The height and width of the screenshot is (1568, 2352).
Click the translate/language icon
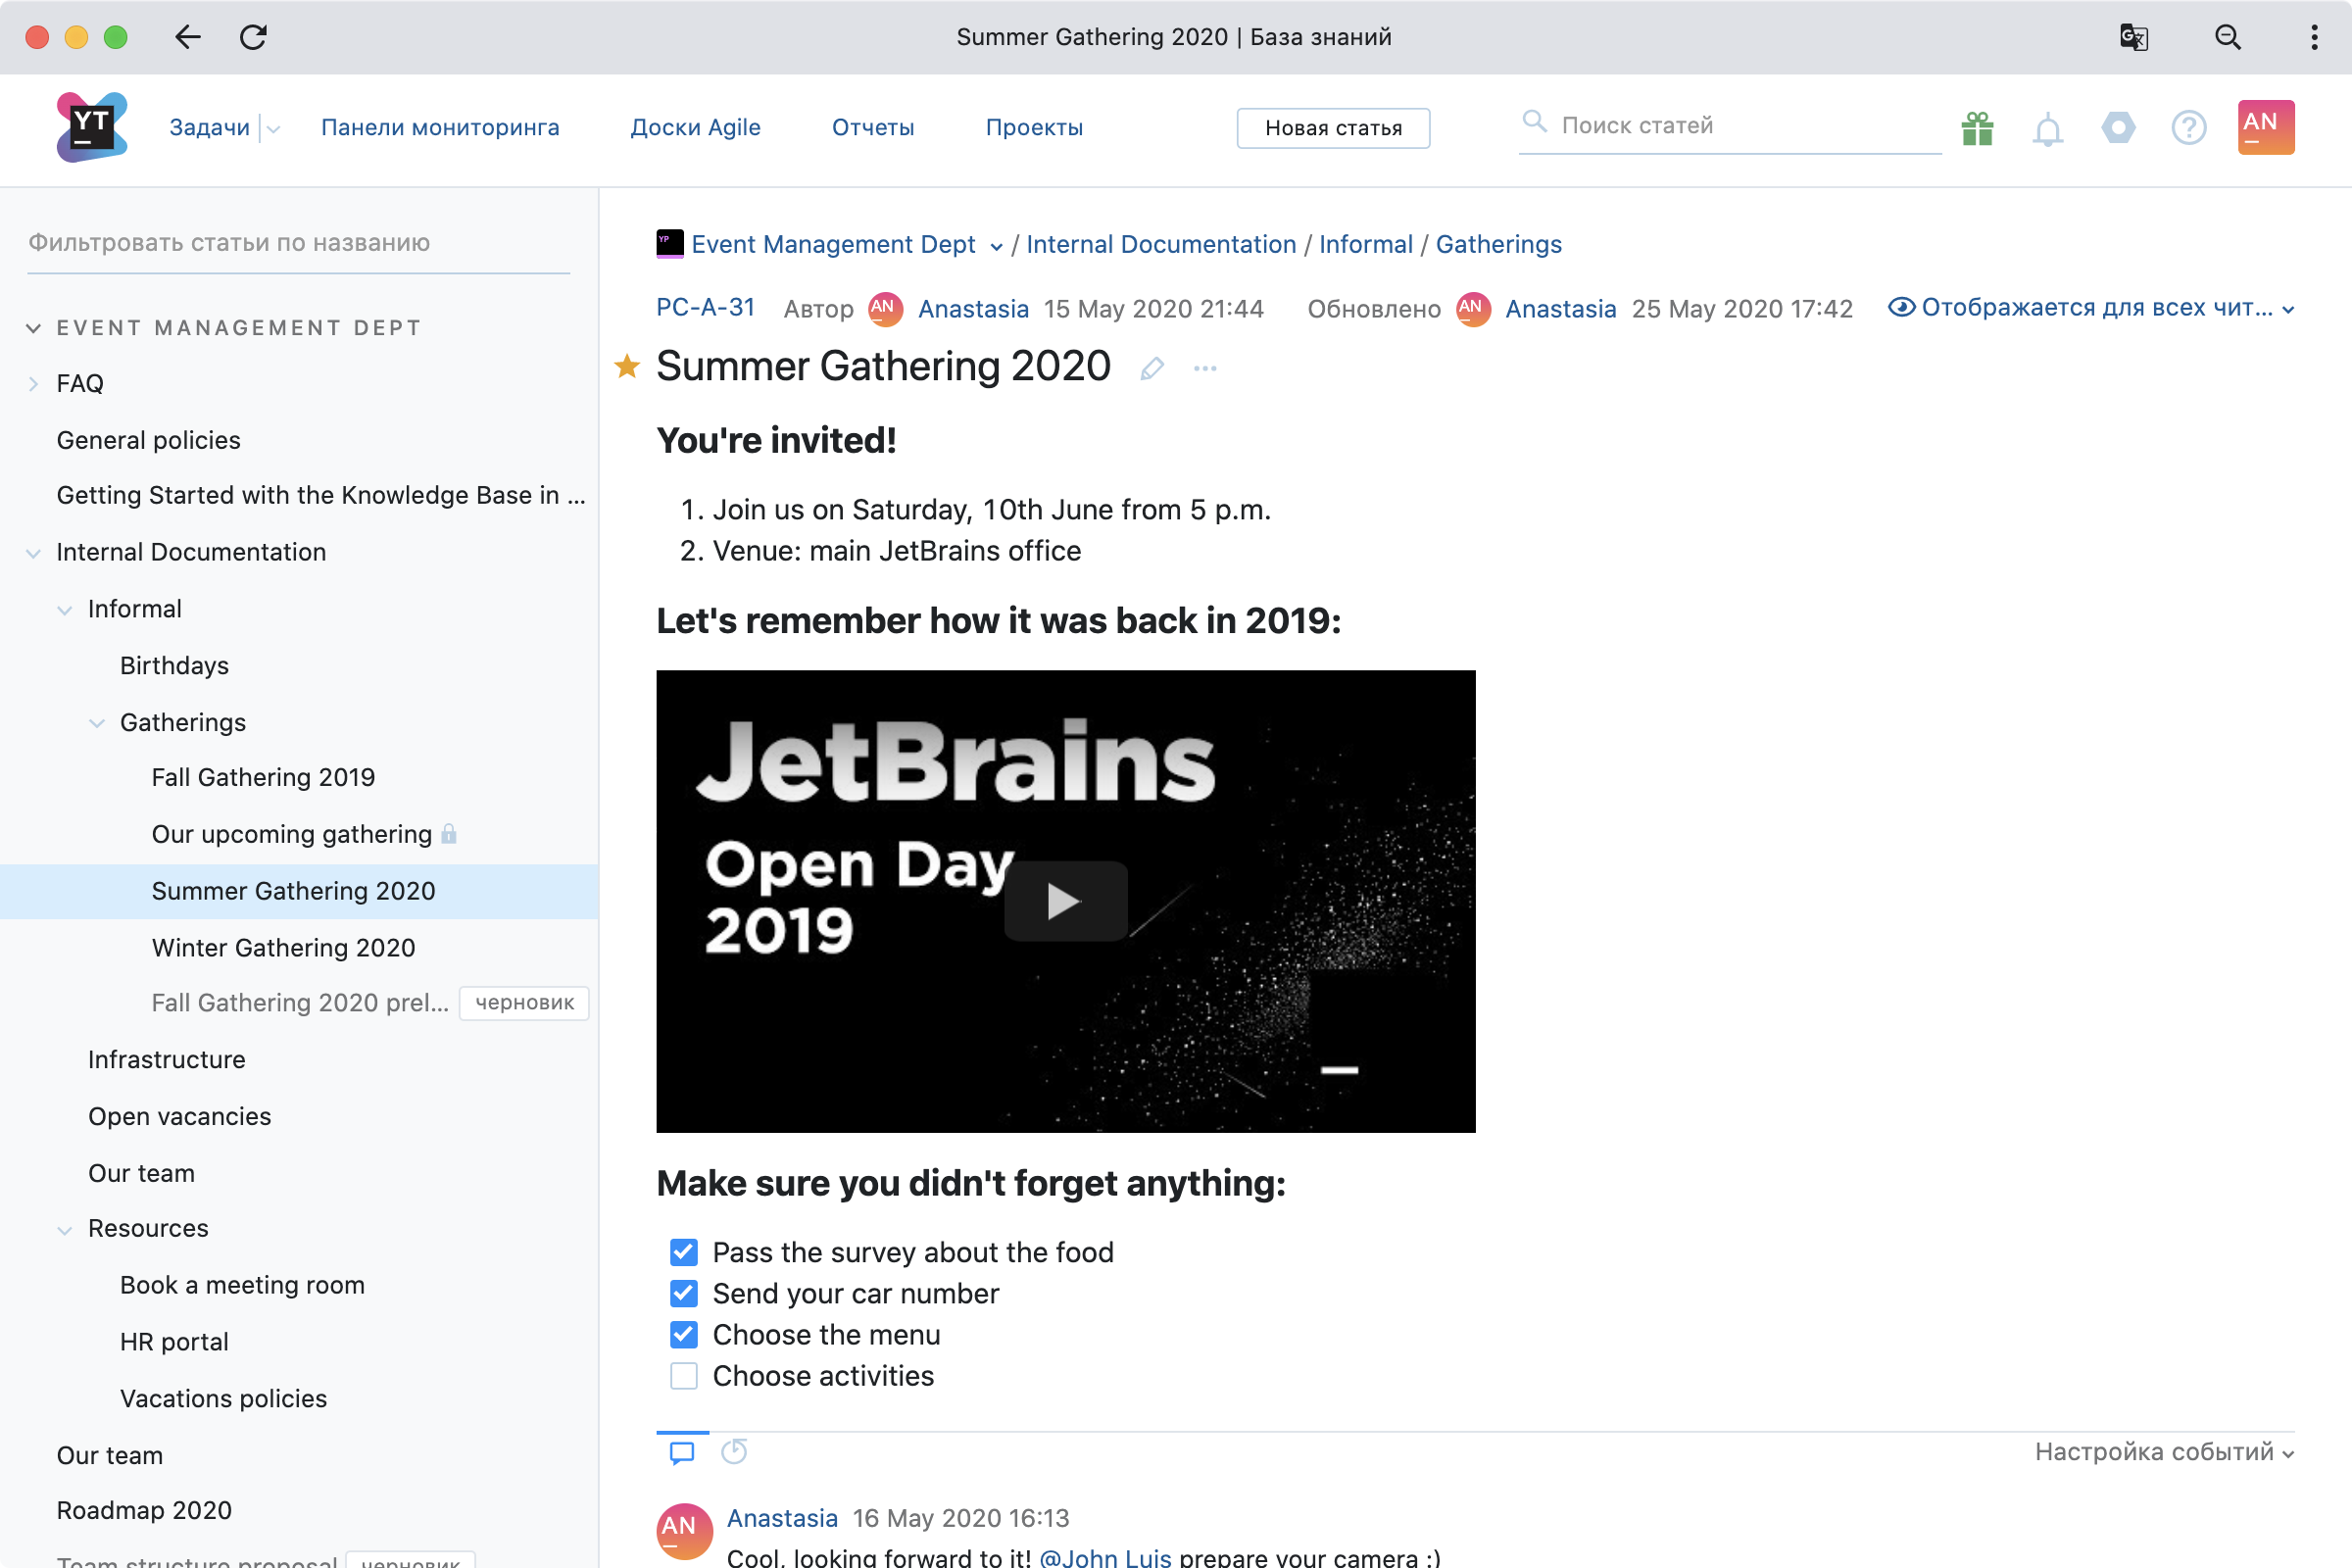(x=2138, y=35)
